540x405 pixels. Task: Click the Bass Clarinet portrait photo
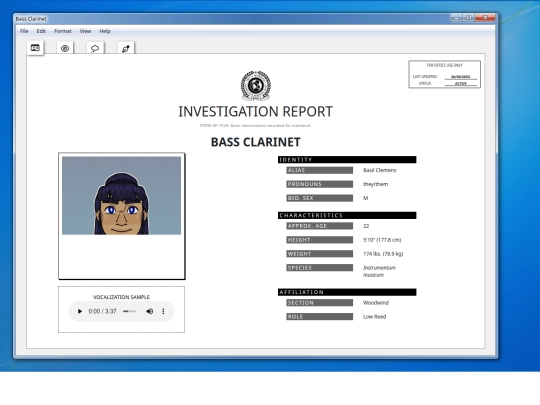click(121, 196)
